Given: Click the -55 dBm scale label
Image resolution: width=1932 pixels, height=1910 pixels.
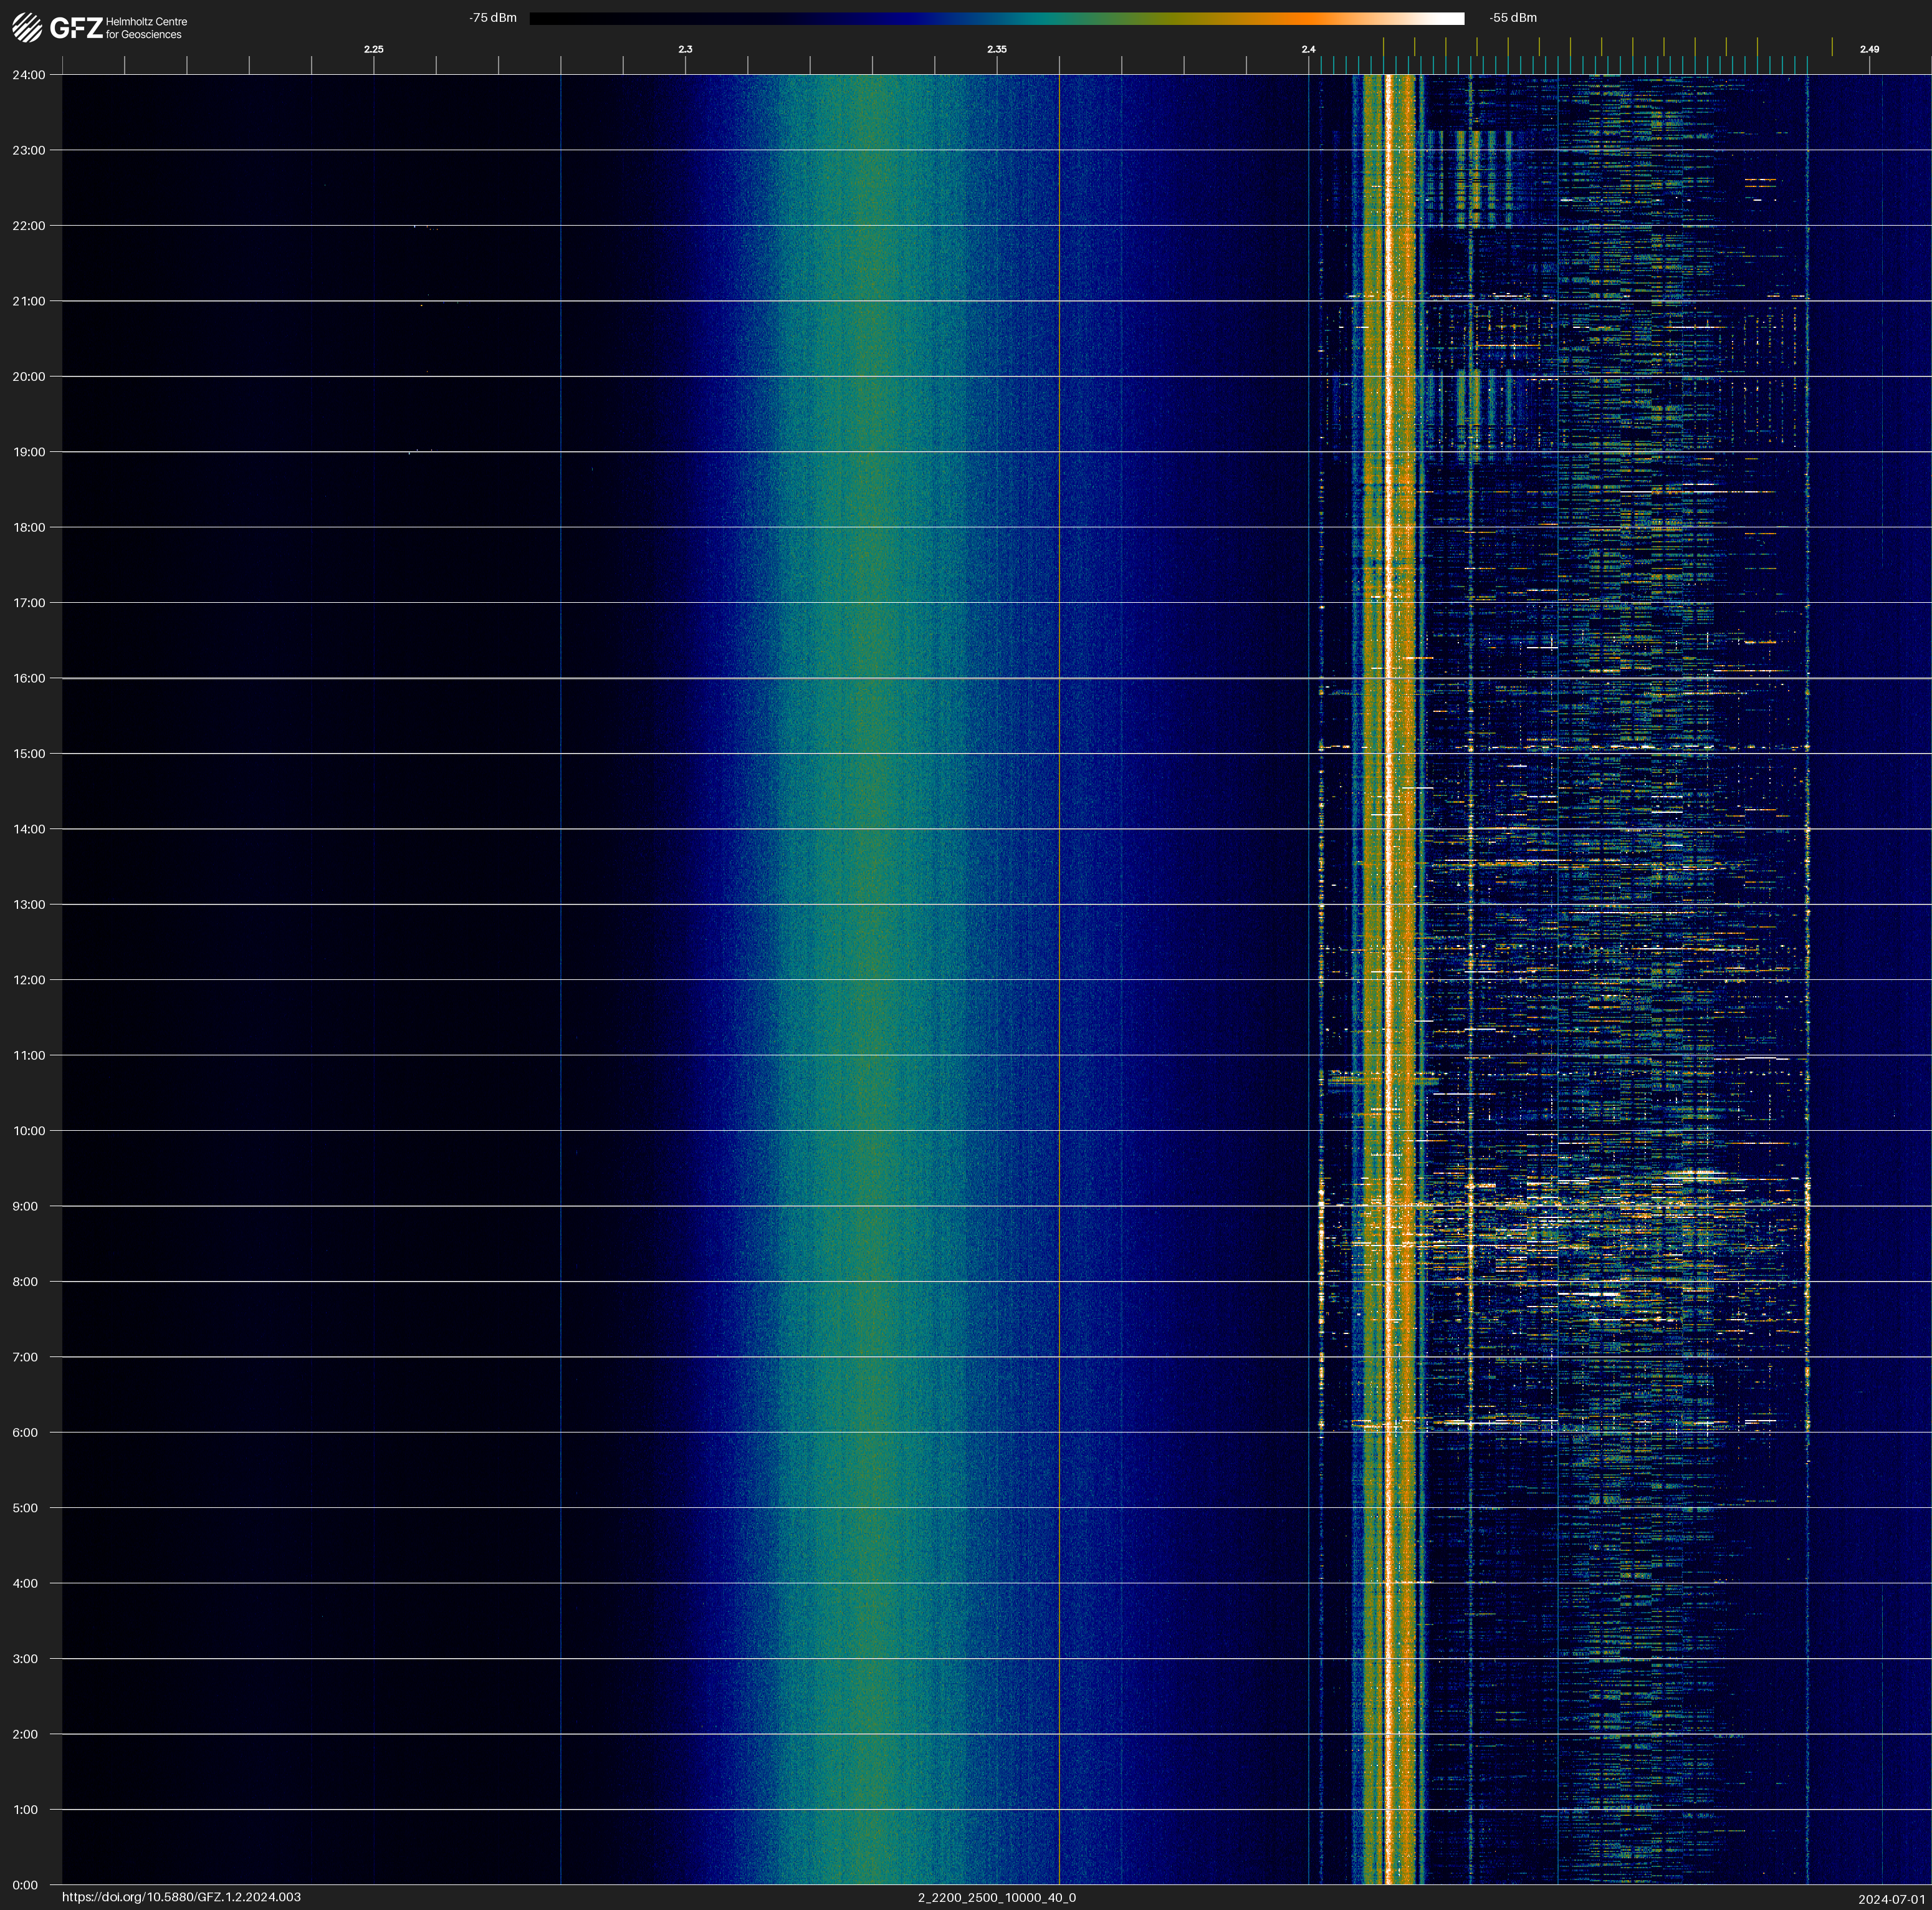Looking at the screenshot, I should tap(1512, 18).
